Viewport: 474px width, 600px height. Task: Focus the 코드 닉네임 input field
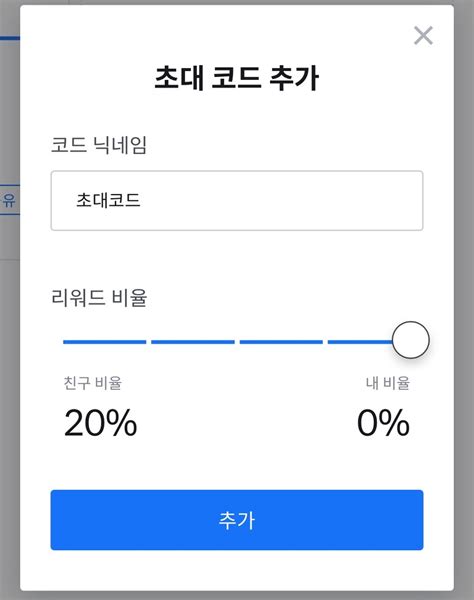[x=237, y=201]
